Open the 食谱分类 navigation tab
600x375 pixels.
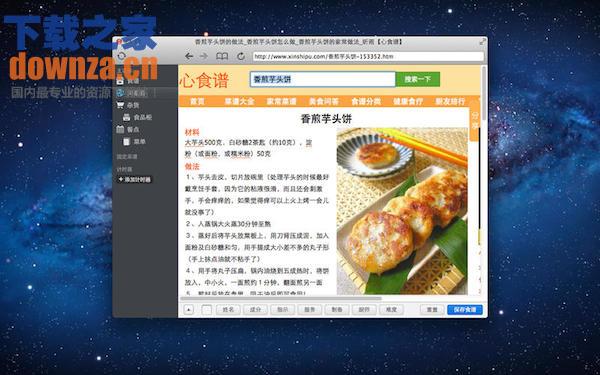click(x=366, y=101)
